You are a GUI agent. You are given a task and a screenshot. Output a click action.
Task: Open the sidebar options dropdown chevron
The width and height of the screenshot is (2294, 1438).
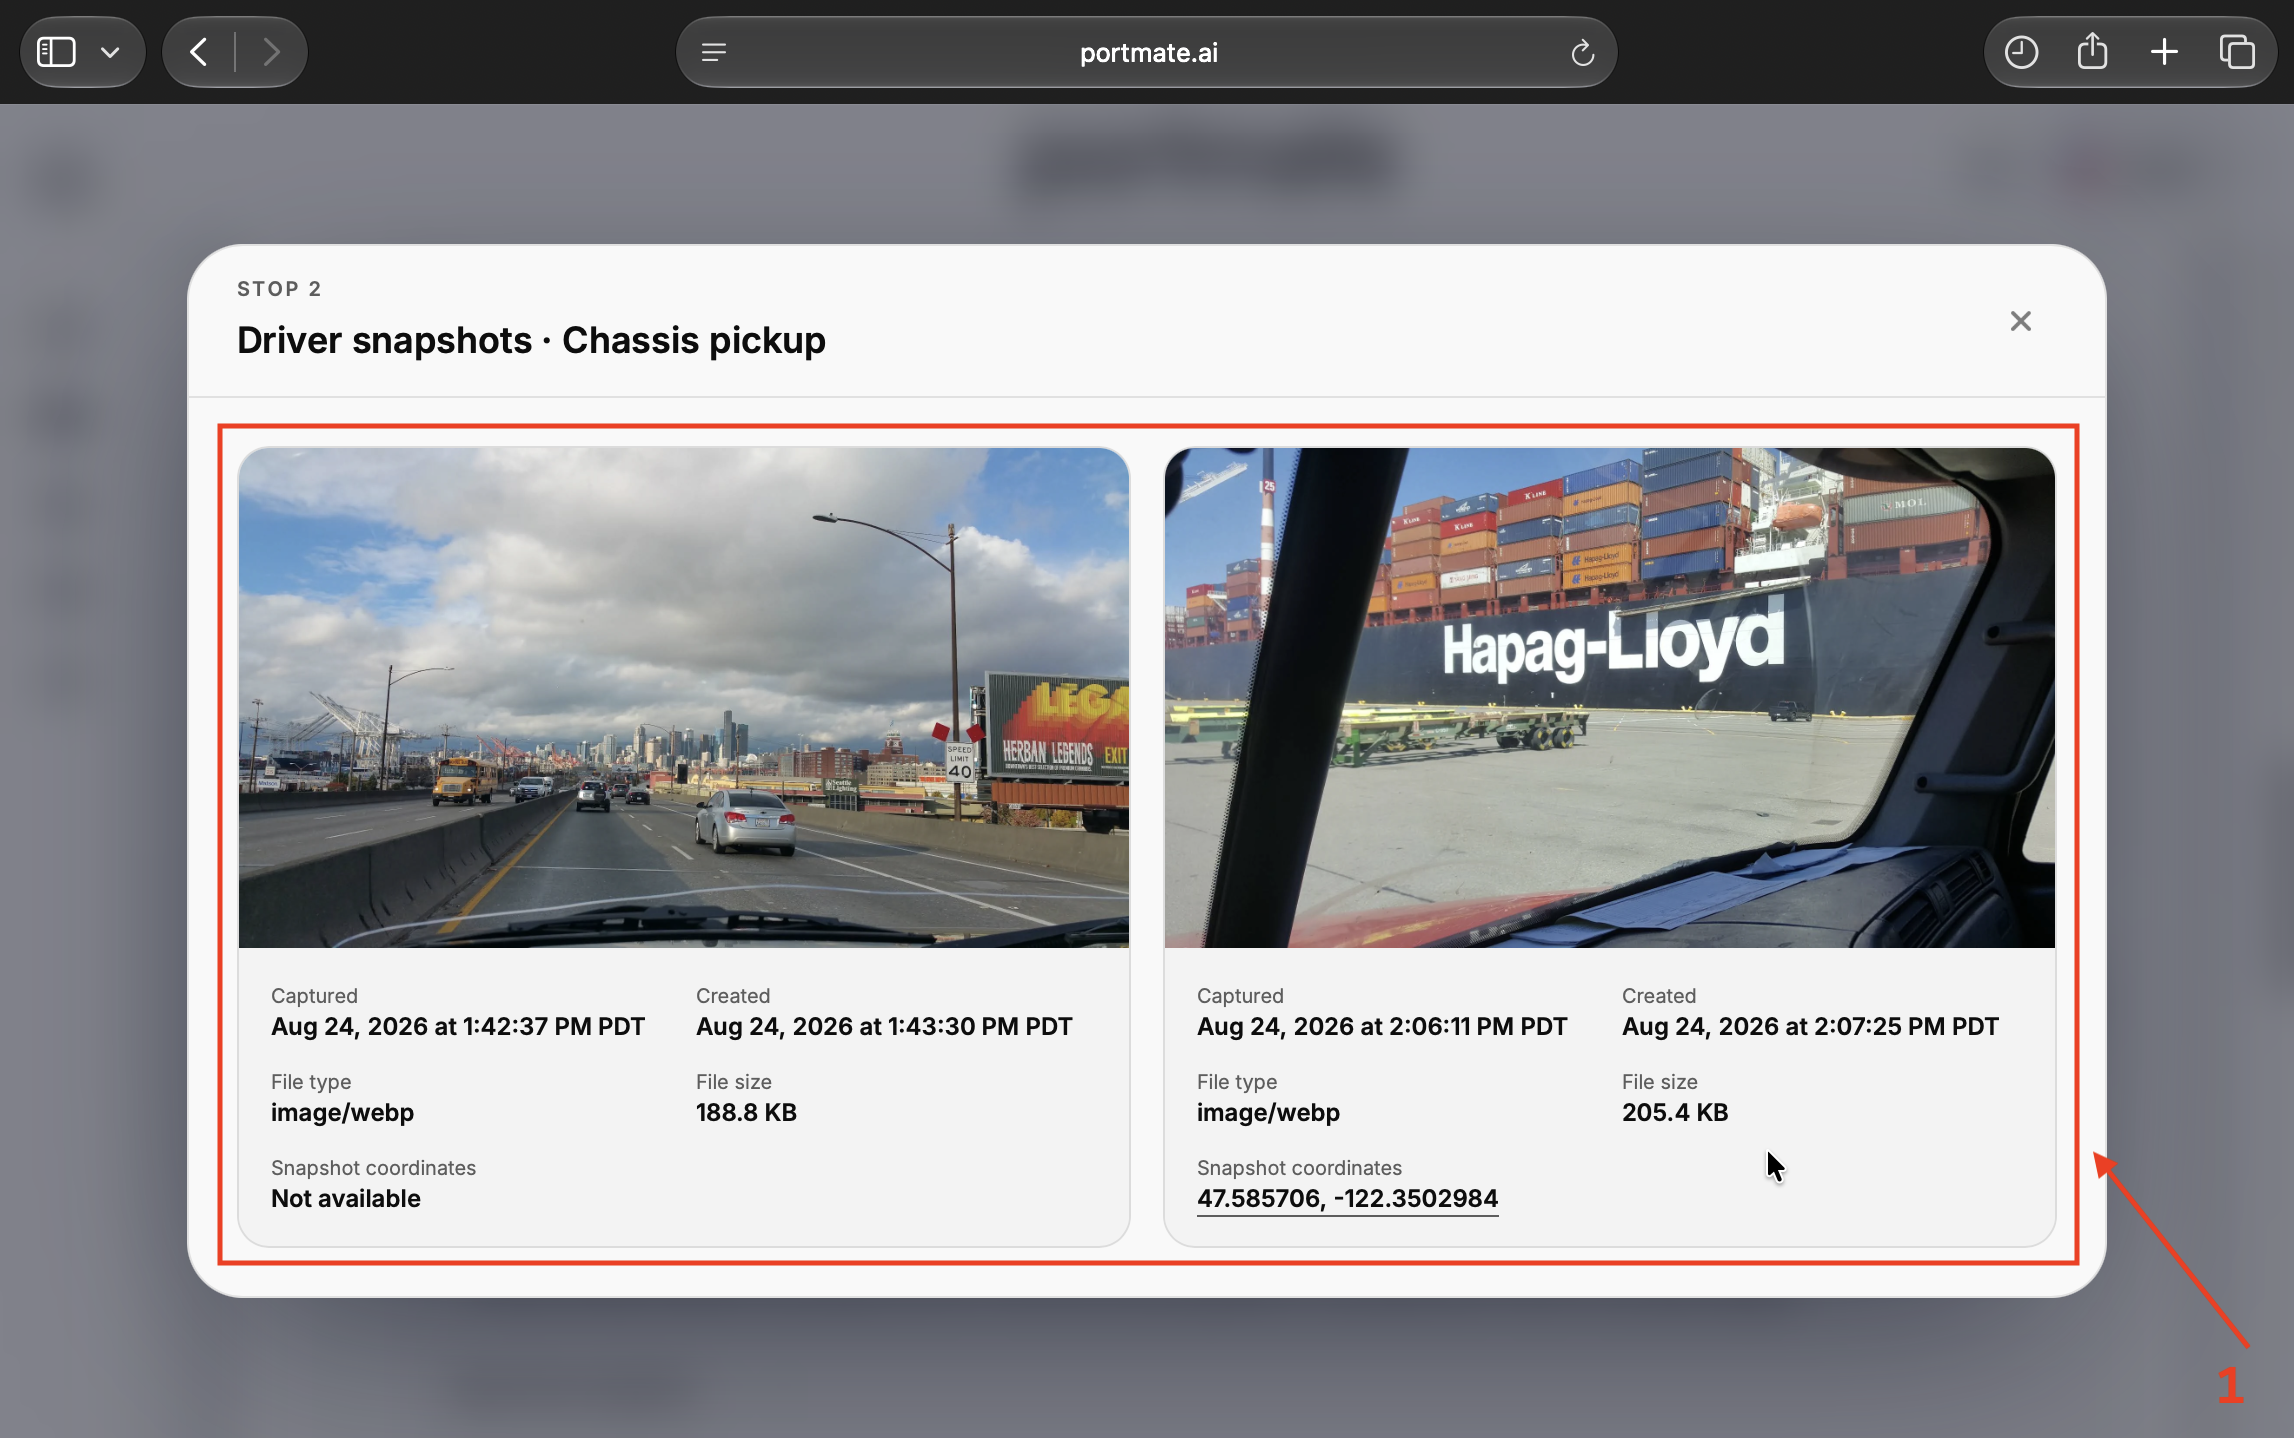tap(111, 52)
